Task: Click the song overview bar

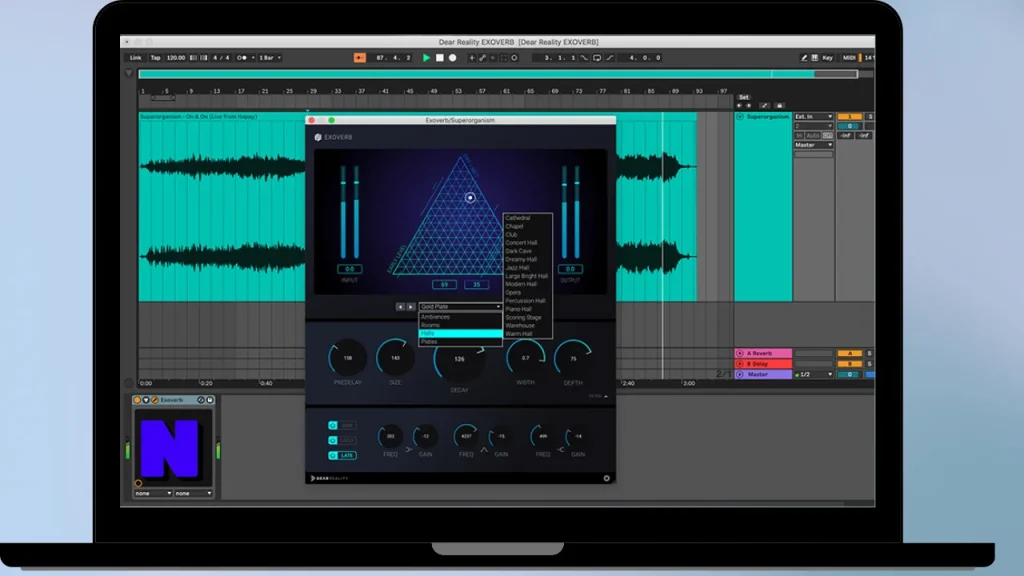Action: 498,74
